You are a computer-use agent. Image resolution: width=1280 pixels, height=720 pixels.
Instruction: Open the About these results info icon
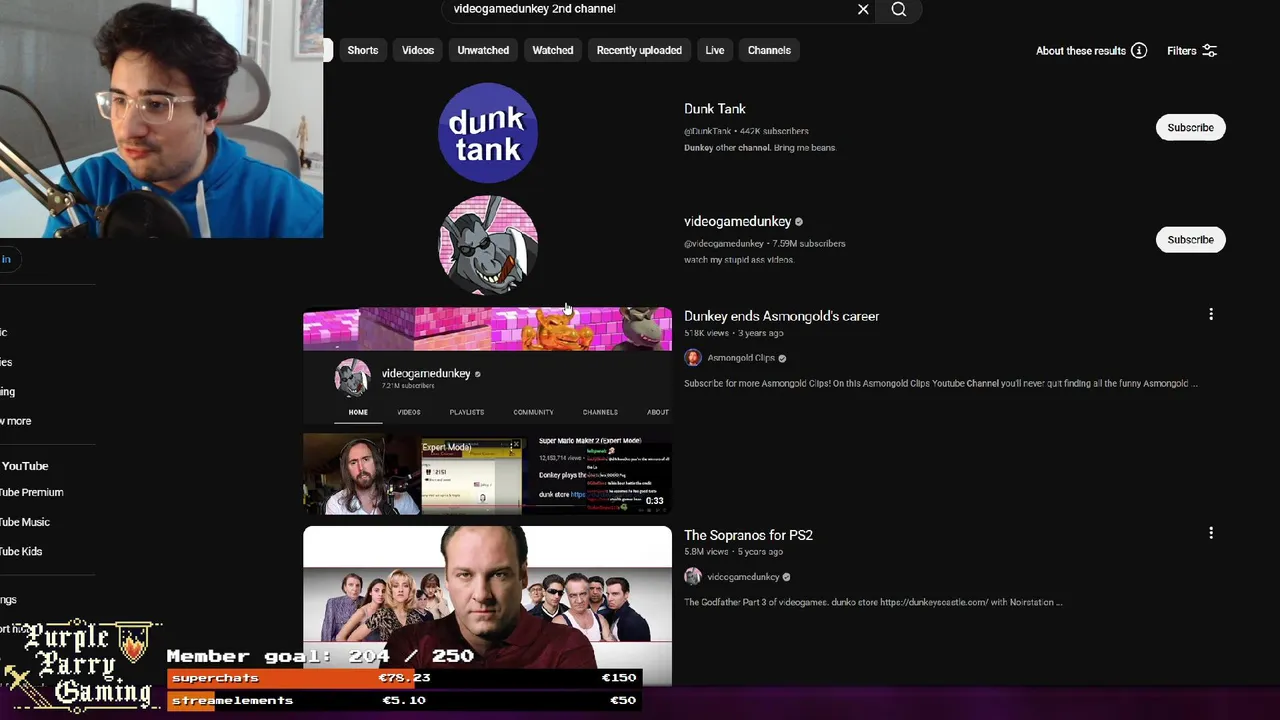[1139, 51]
